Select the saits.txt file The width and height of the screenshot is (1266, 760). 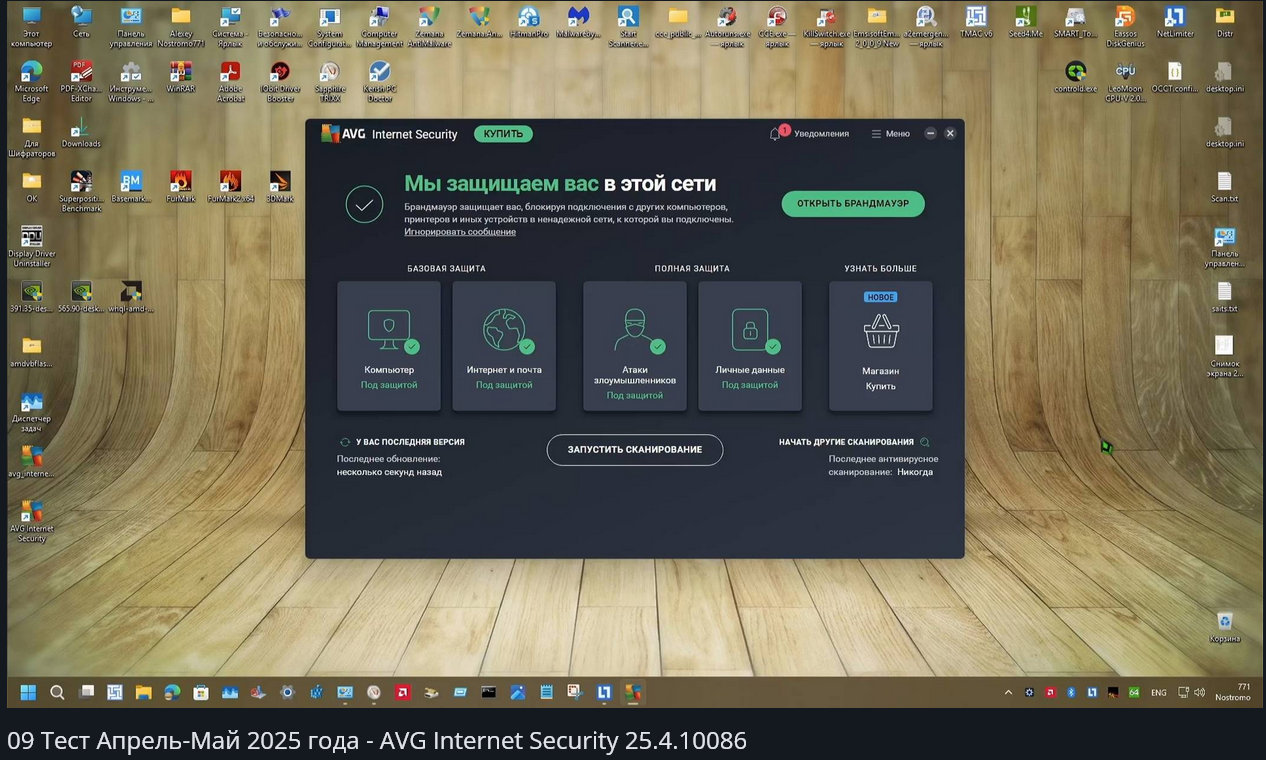[1224, 297]
